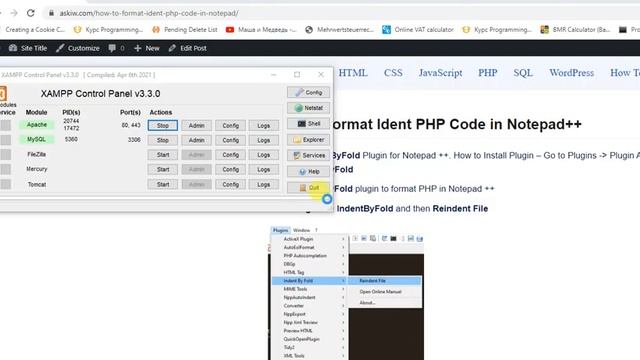The width and height of the screenshot is (640, 360).
Task: Open first Курс Programming bookmark
Action: (108, 30)
